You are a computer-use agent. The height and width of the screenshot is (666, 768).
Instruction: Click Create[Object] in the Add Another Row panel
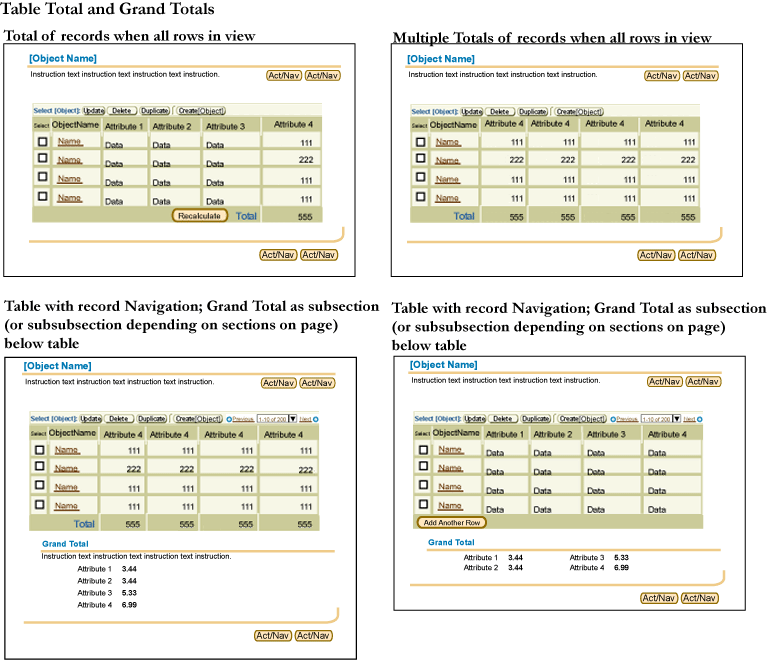582,419
